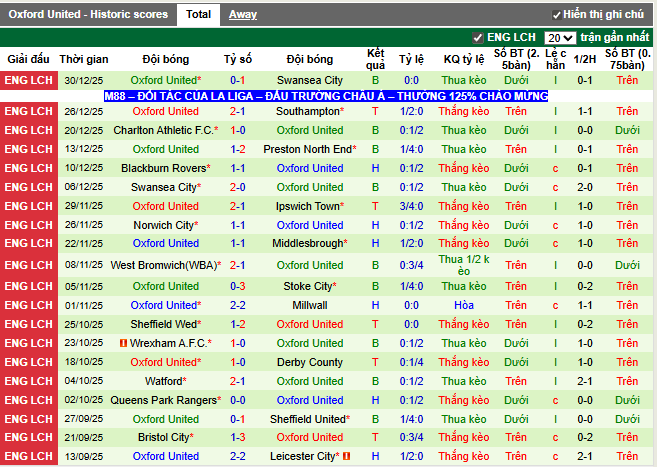Click the 3/4:0 odds in Ipswich Town row
Screen dimensions: 657x467
click(411, 206)
